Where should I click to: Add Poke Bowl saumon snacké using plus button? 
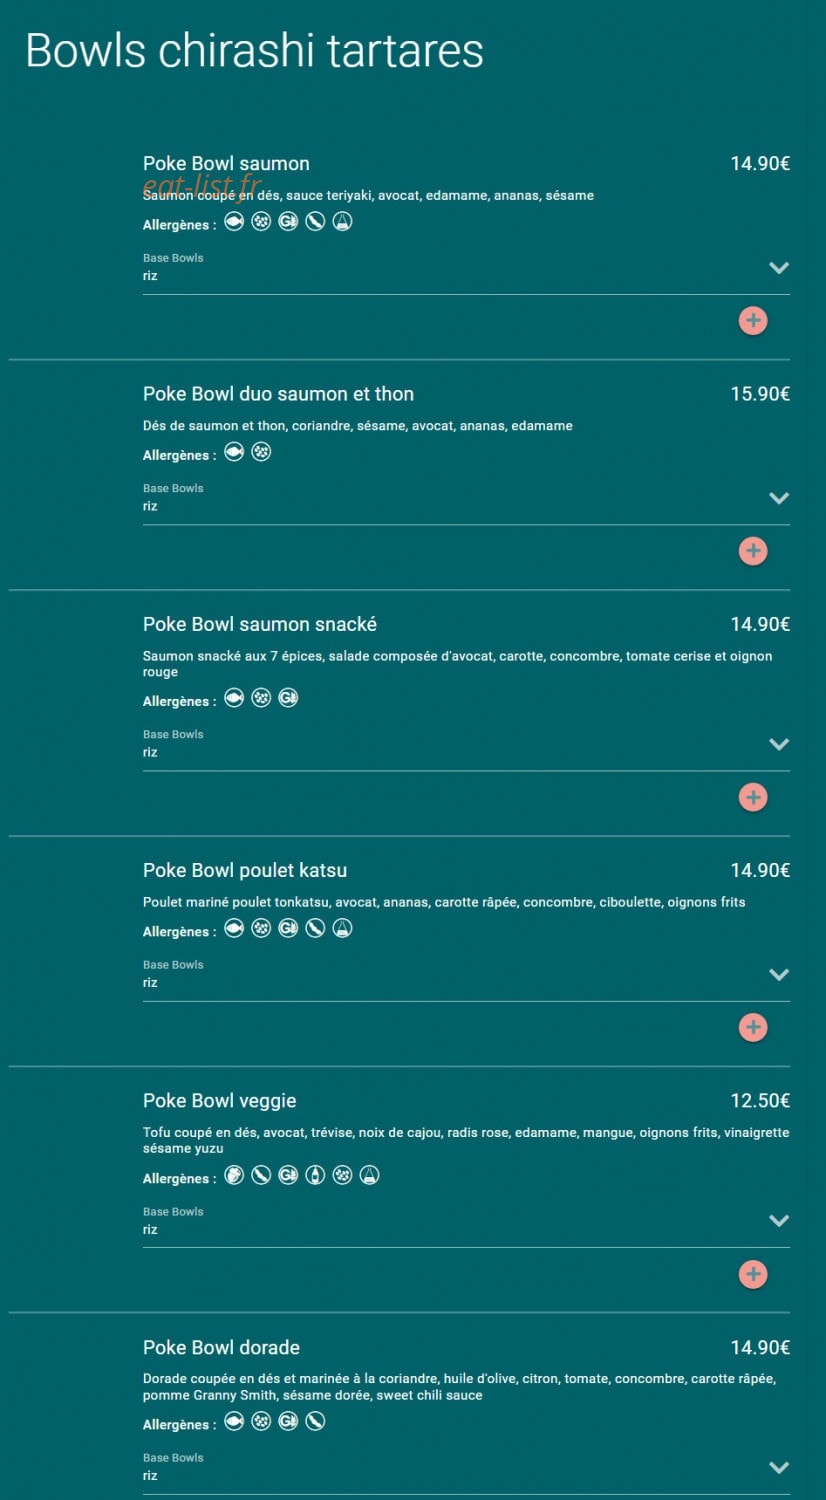click(x=753, y=797)
